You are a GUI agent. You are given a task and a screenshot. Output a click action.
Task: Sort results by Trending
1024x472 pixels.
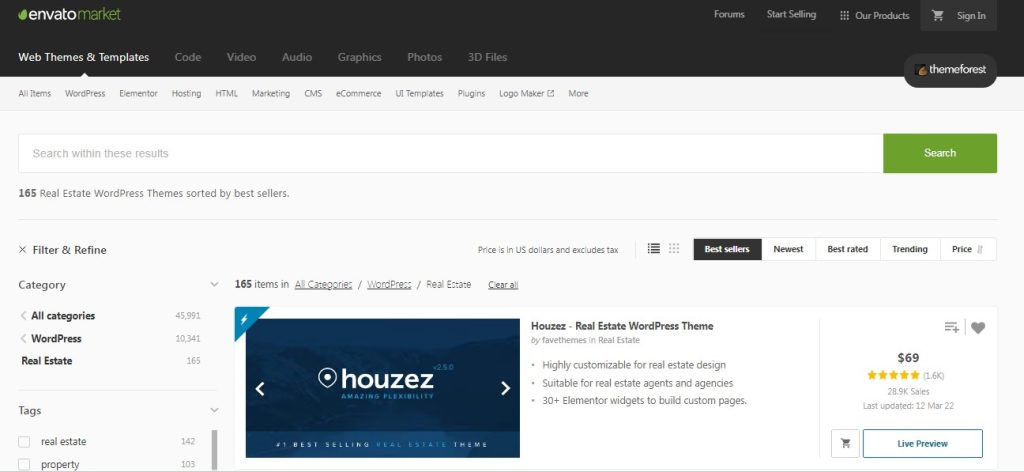click(910, 249)
